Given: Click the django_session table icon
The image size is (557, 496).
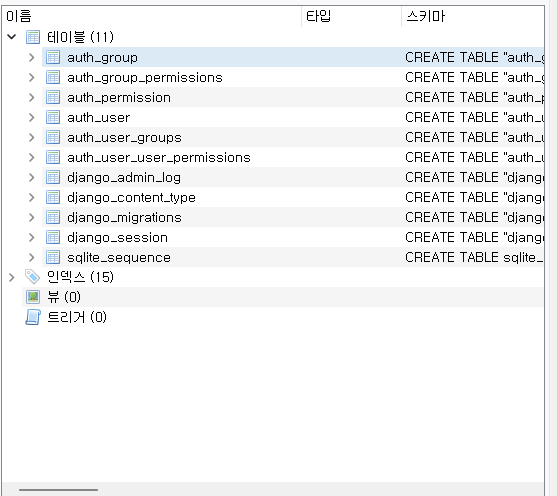Looking at the screenshot, I should pos(53,237).
